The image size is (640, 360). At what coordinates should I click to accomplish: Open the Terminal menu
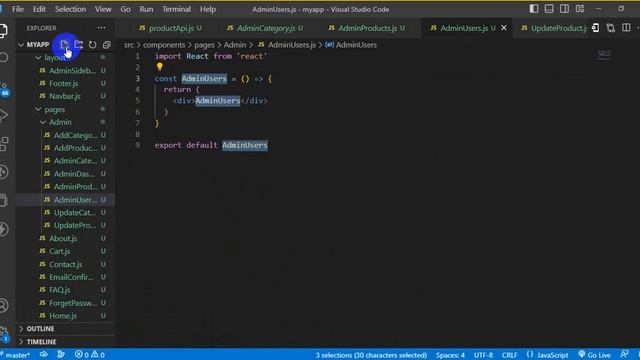point(176,9)
